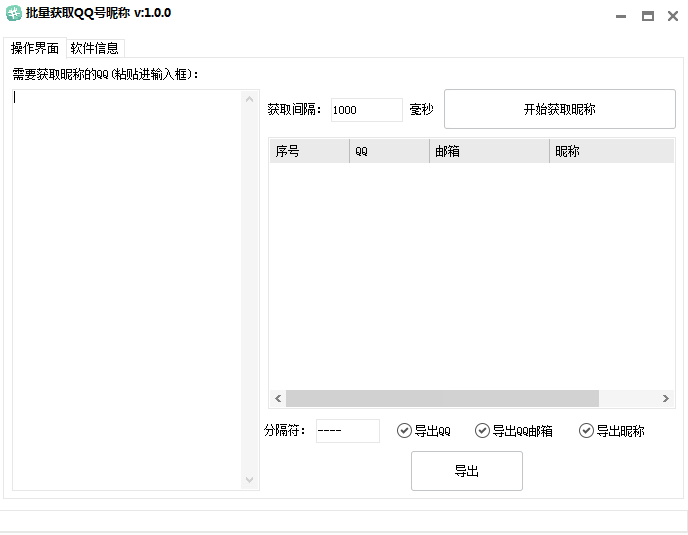Switch to the 软件信息 tab
The width and height of the screenshot is (688, 535).
click(95, 48)
